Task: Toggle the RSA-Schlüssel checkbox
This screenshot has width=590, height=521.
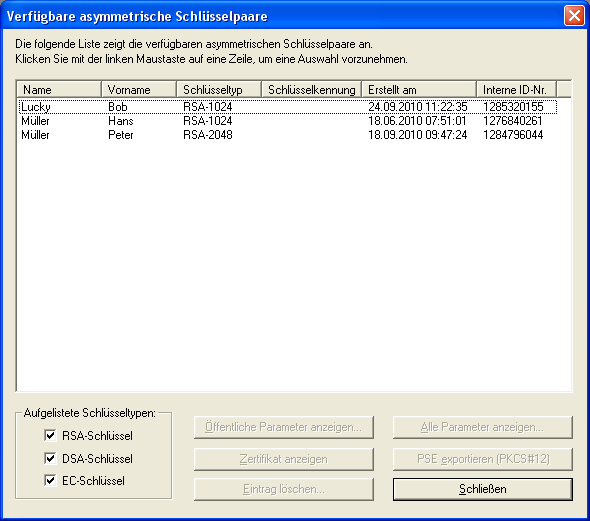Action: pyautogui.click(x=50, y=436)
